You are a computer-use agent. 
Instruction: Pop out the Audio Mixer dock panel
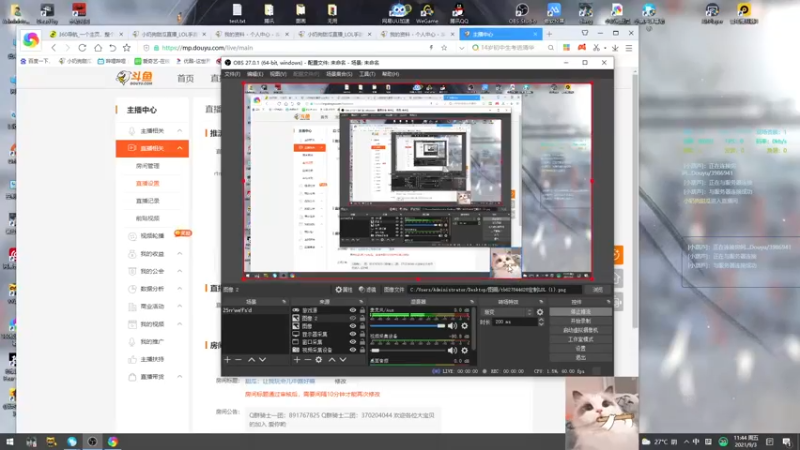click(471, 302)
